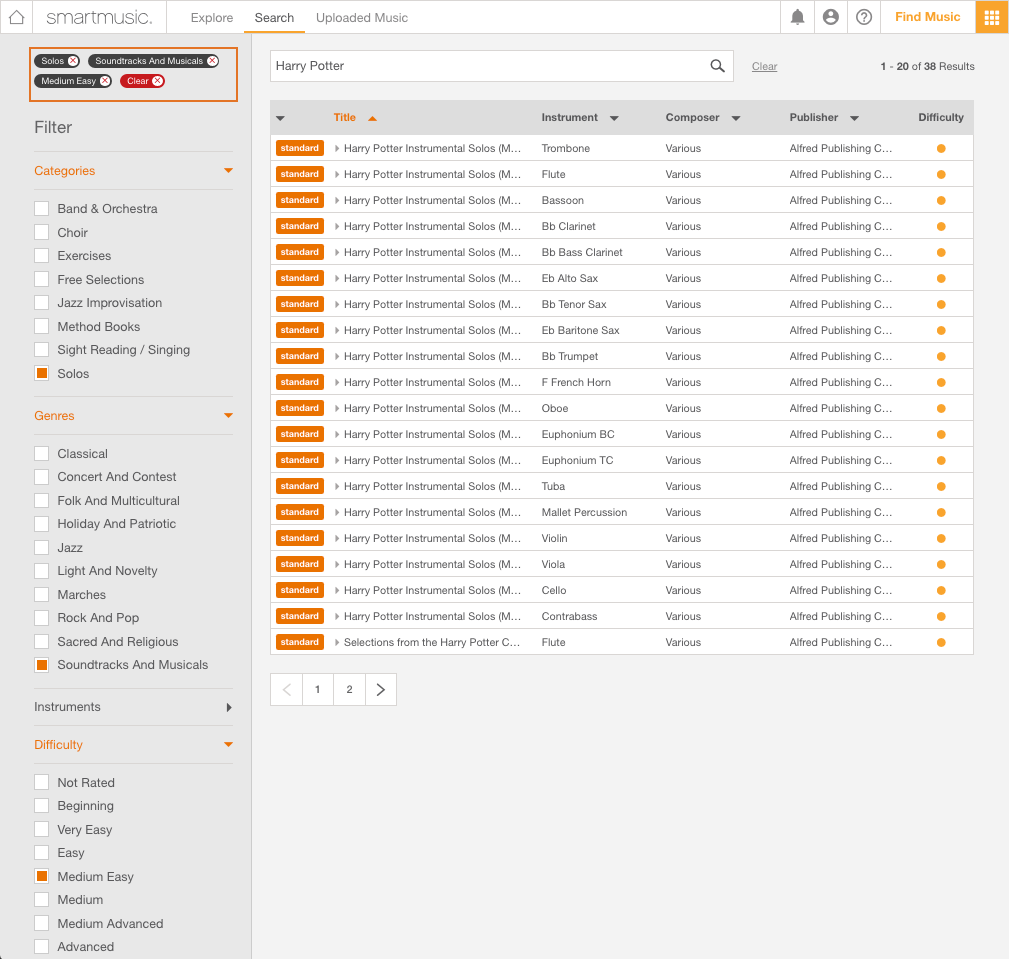Click the Find Music button
Image resolution: width=1009 pixels, height=959 pixels.
[x=927, y=17]
